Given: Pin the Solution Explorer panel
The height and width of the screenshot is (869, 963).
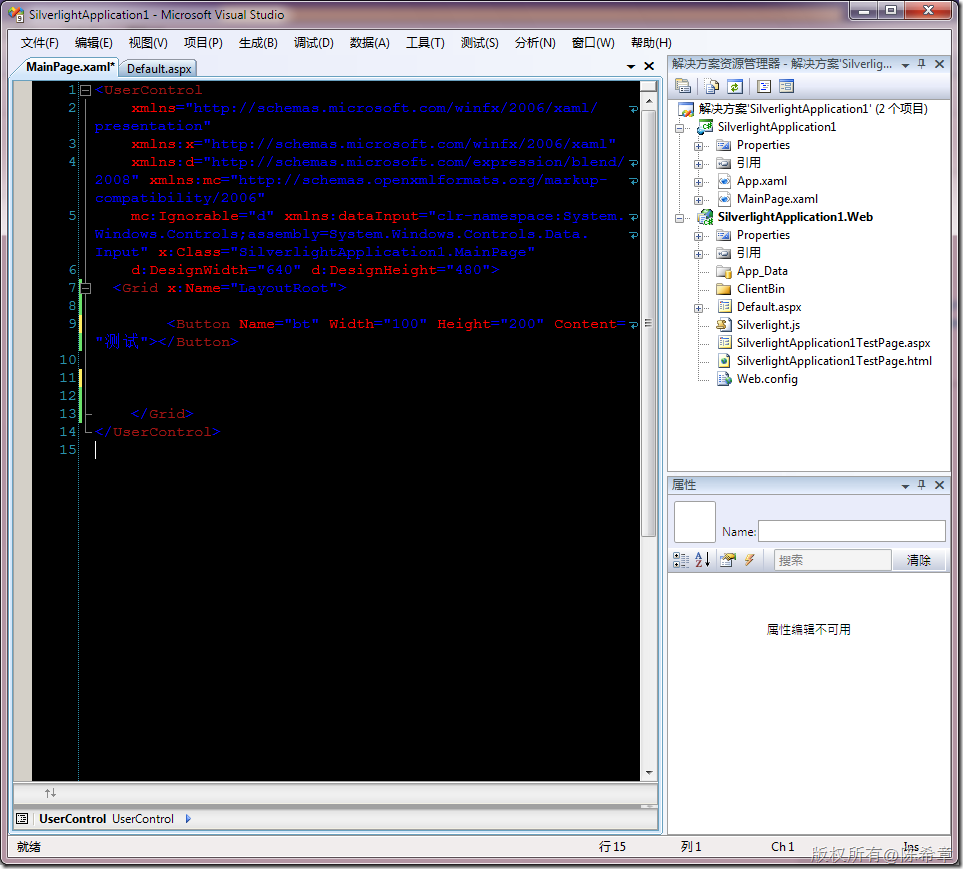Looking at the screenshot, I should pyautogui.click(x=921, y=64).
